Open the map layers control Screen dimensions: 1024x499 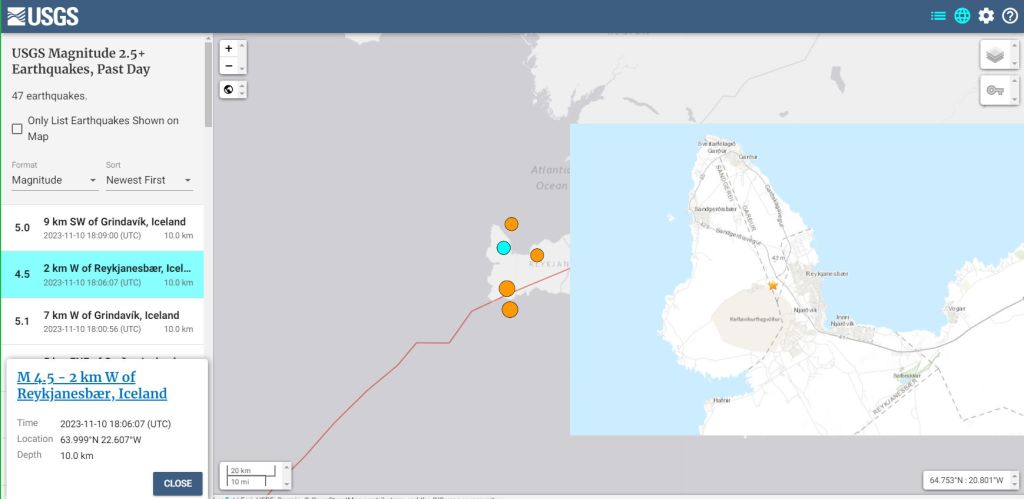point(994,55)
